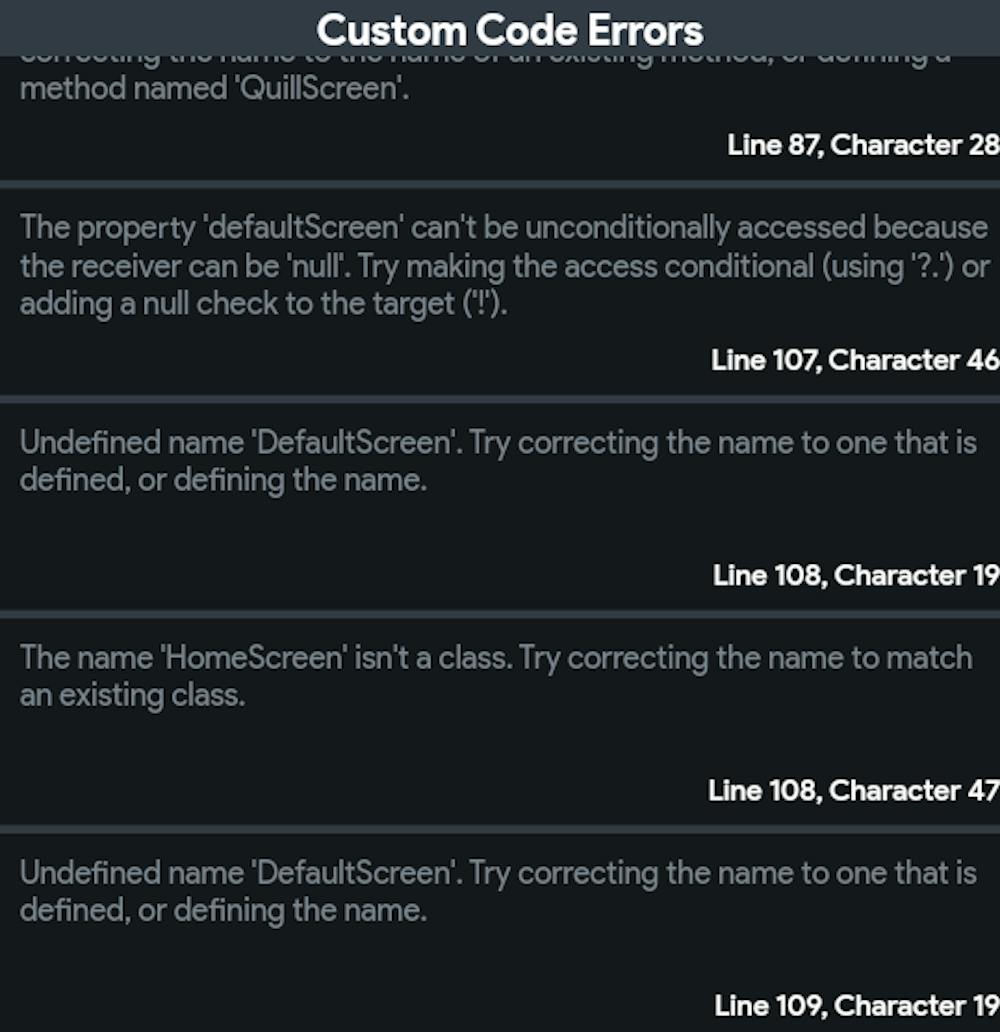
Task: Open error location Line 108, Character 19
Action: coord(855,575)
